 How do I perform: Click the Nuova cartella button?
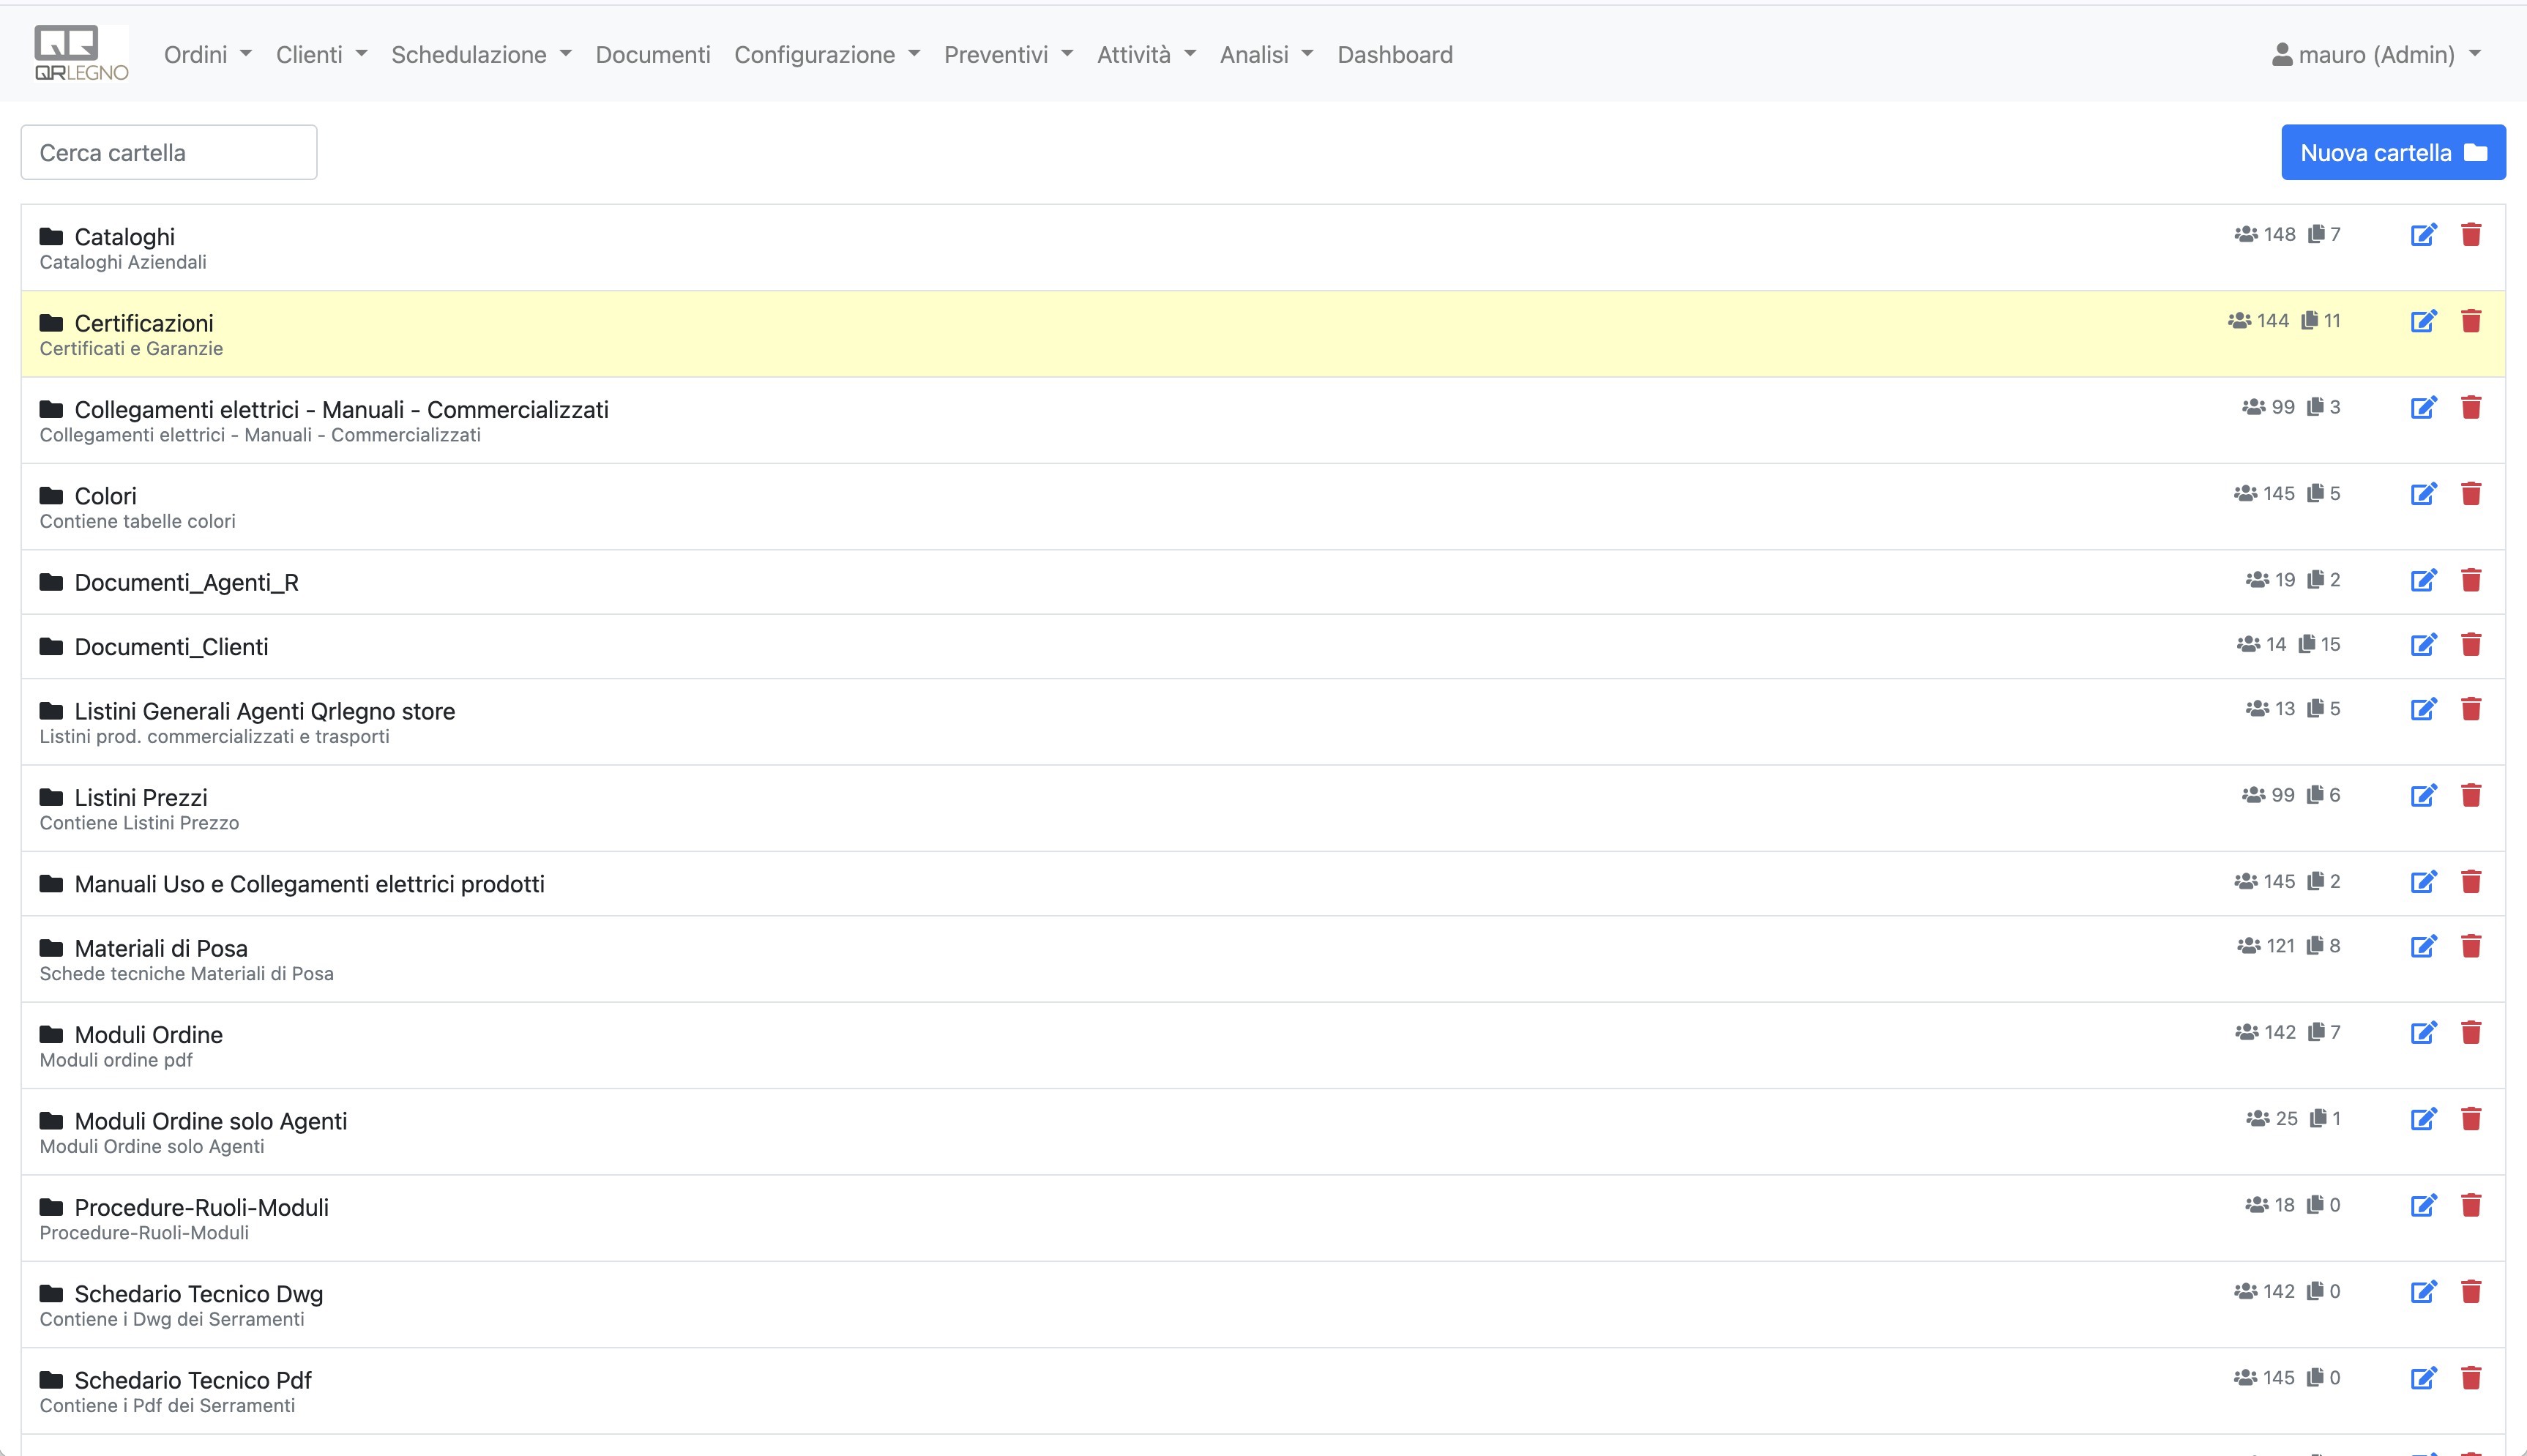(2392, 153)
